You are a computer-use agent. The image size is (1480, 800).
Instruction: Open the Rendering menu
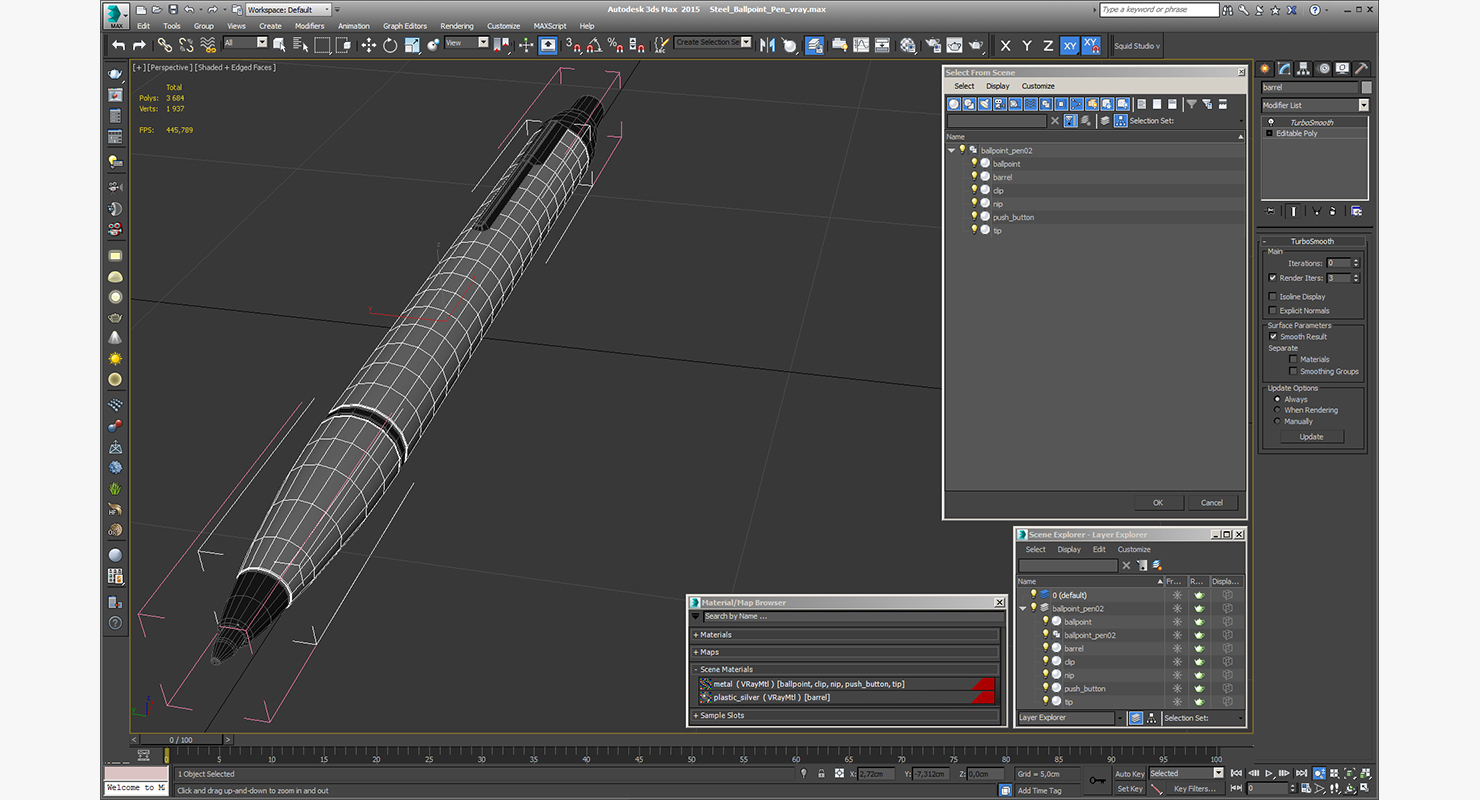[x=457, y=26]
